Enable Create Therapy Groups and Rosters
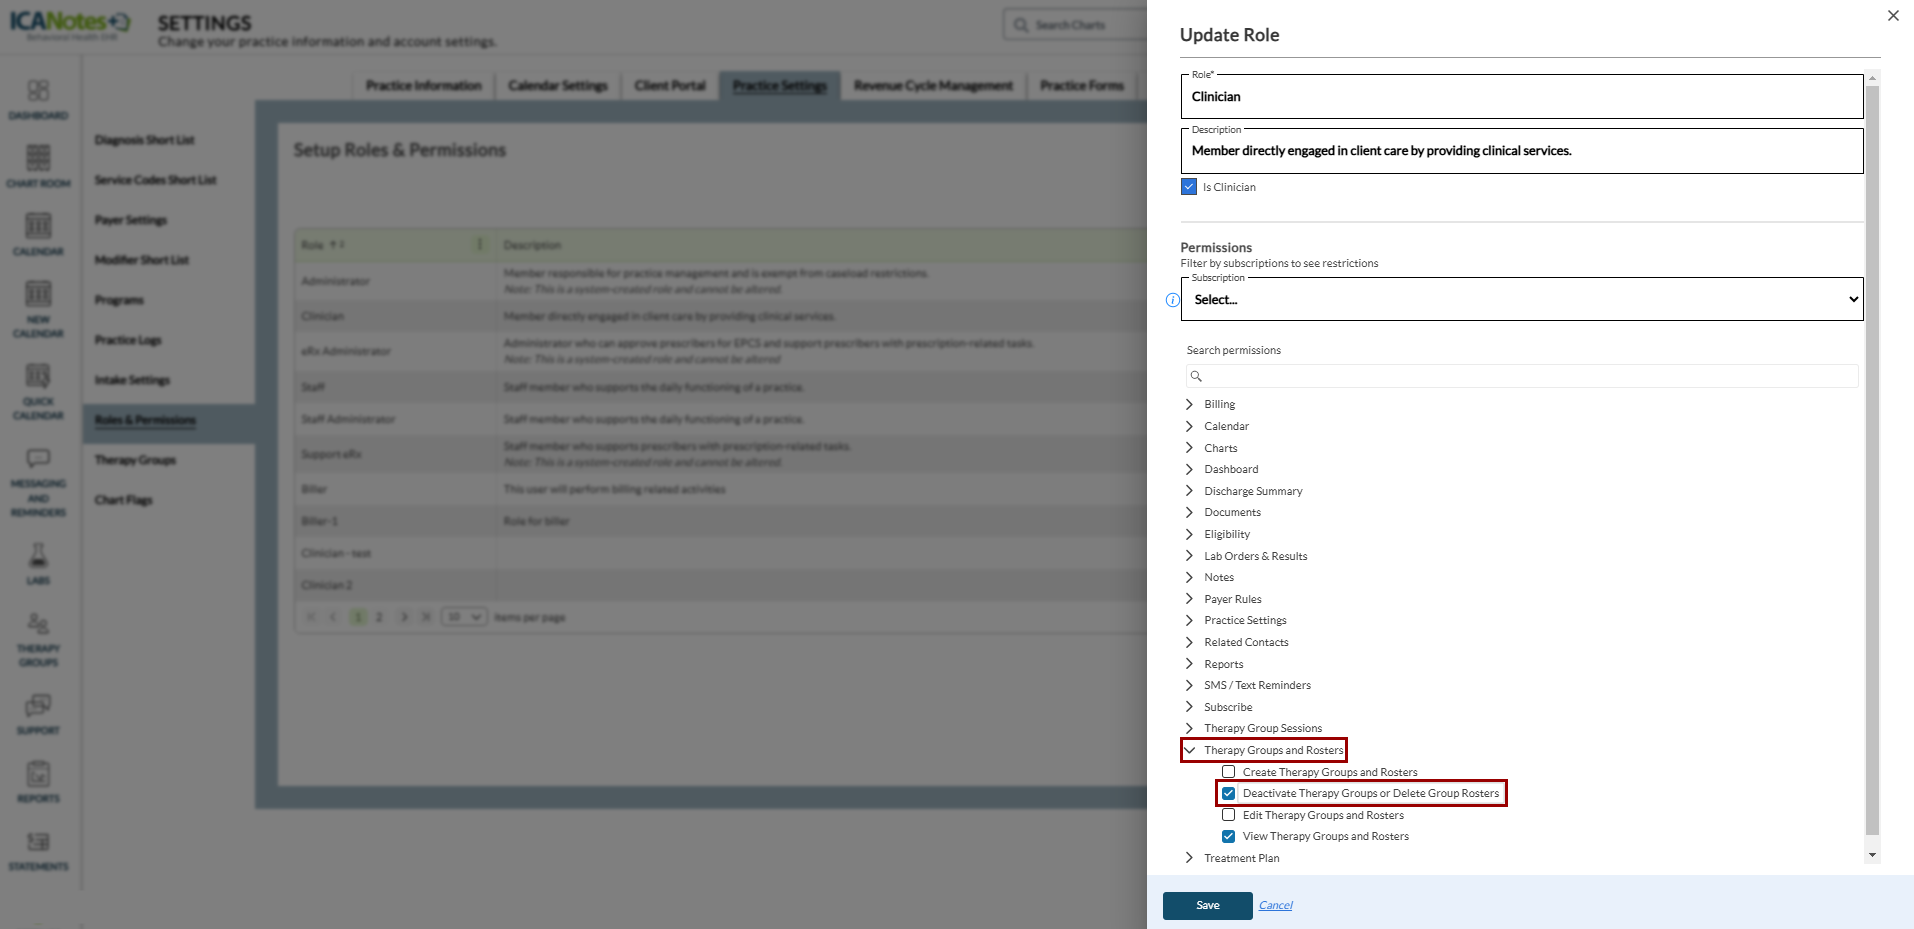This screenshot has width=1914, height=929. 1228,772
